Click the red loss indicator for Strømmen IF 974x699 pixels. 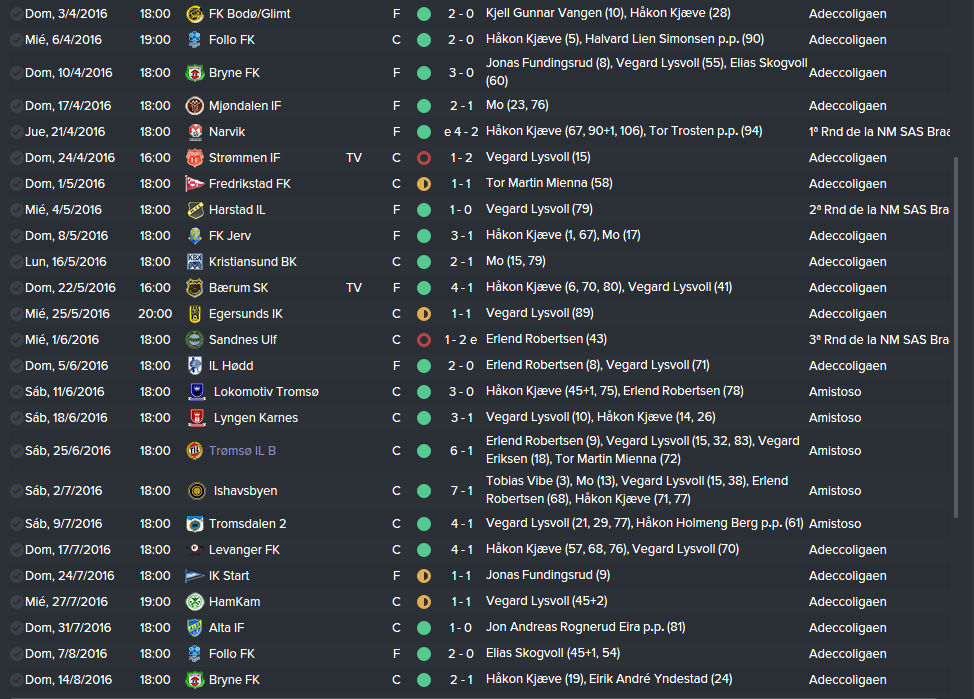click(424, 158)
